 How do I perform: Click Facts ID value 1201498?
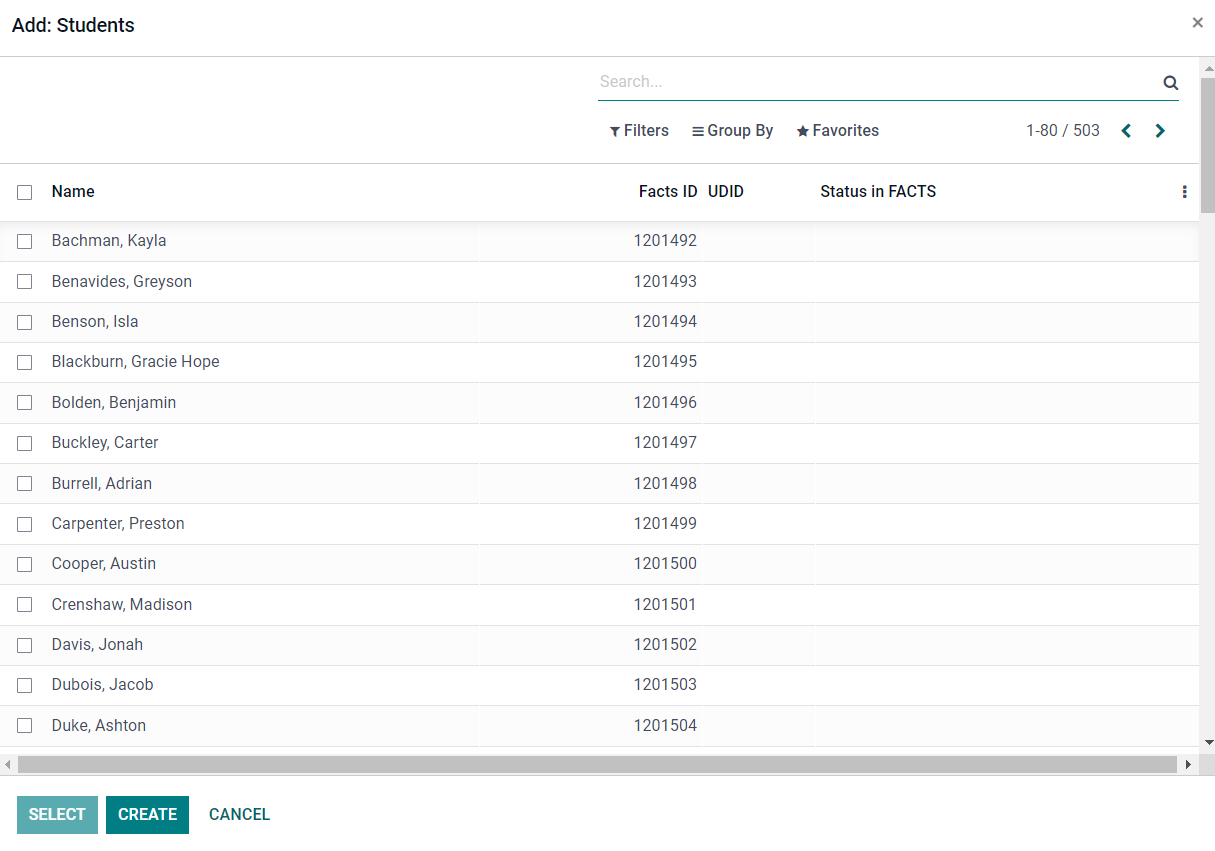tap(665, 484)
